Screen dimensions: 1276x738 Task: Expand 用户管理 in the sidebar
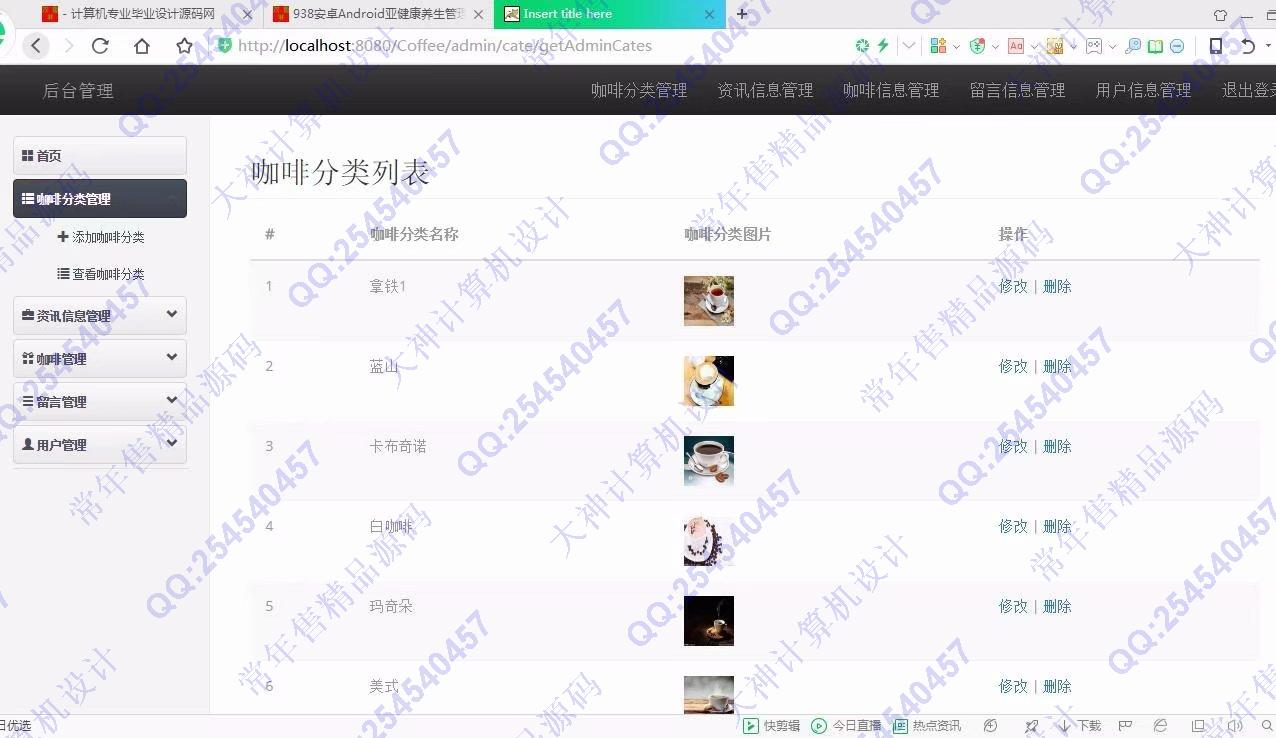pos(100,445)
